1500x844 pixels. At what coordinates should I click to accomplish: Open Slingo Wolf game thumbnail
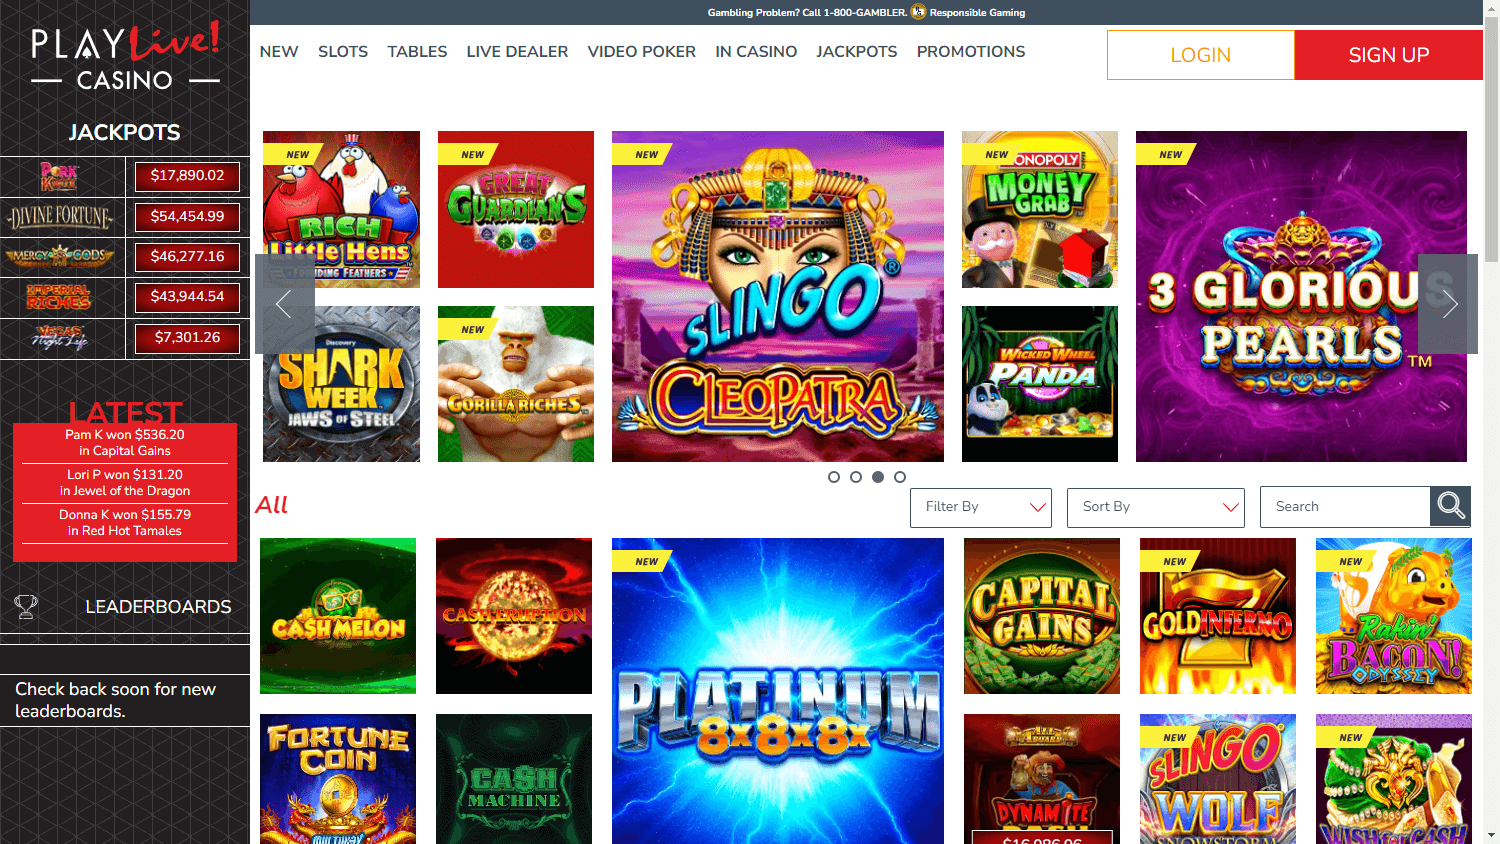(1218, 779)
